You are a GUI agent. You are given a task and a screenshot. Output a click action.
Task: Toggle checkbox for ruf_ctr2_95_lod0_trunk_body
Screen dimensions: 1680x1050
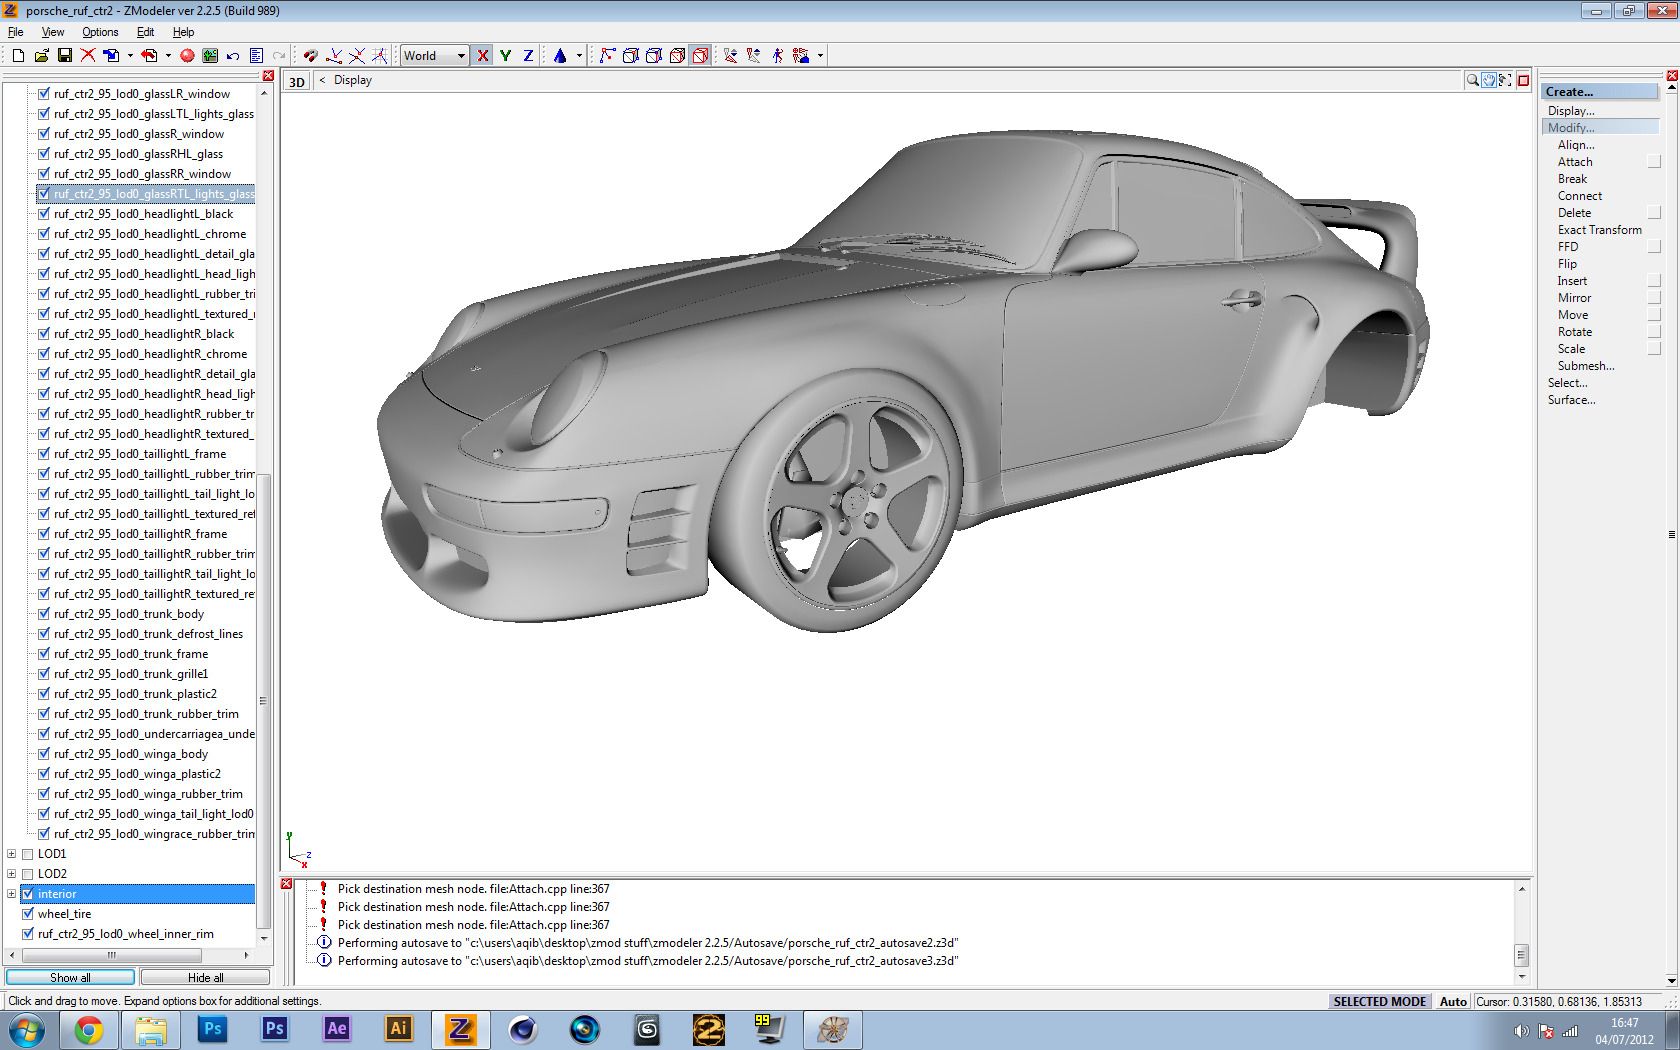44,614
